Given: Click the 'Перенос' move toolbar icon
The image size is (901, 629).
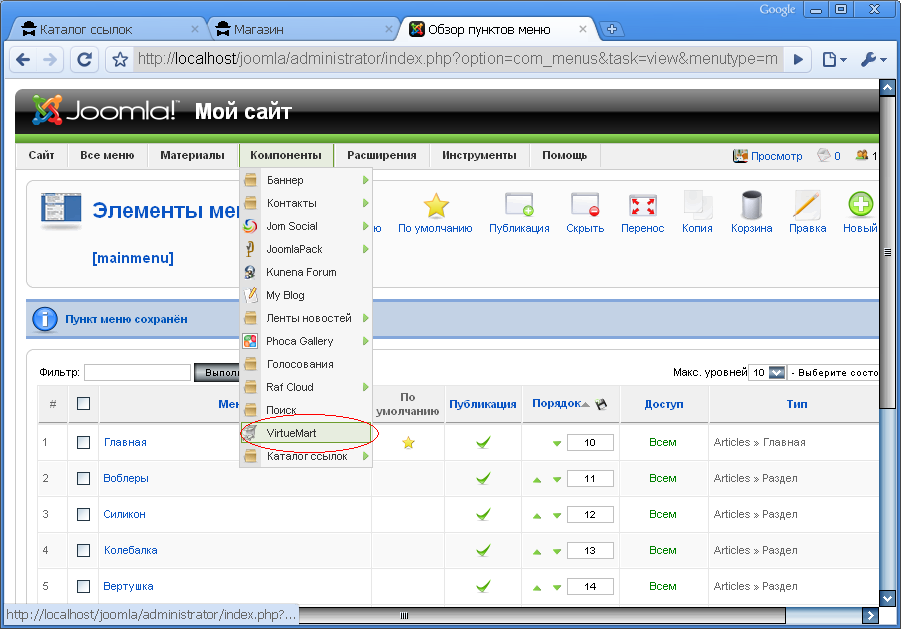Looking at the screenshot, I should tap(642, 206).
